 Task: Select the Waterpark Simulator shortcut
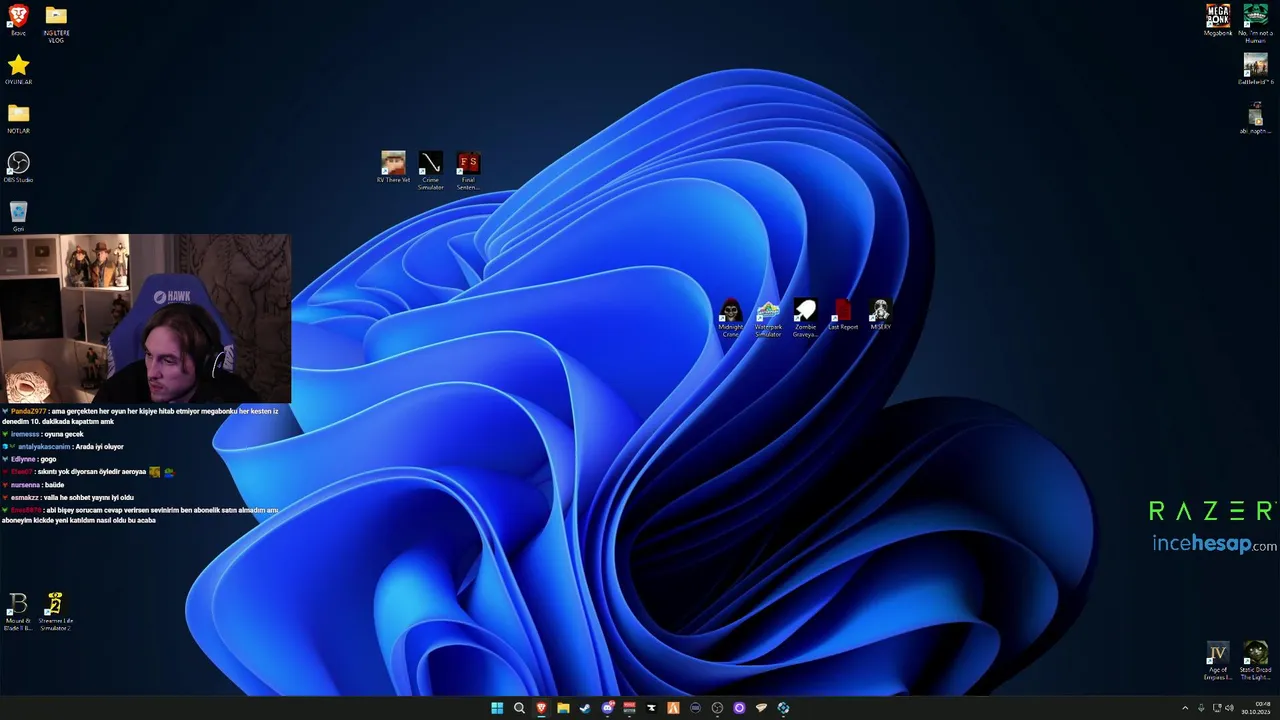[x=768, y=317]
